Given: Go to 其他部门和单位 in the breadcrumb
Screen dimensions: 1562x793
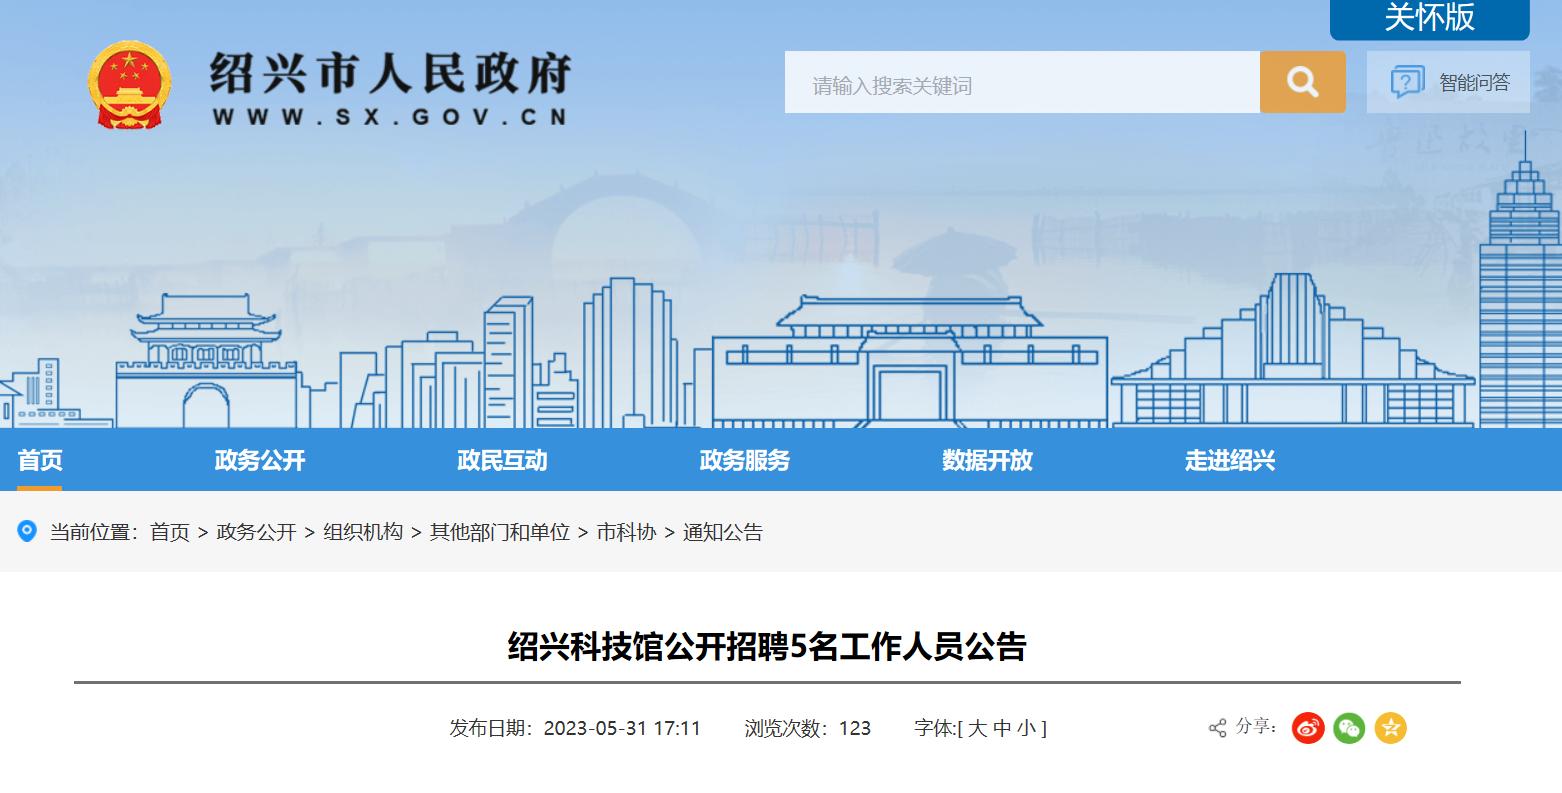Looking at the screenshot, I should tap(500, 532).
